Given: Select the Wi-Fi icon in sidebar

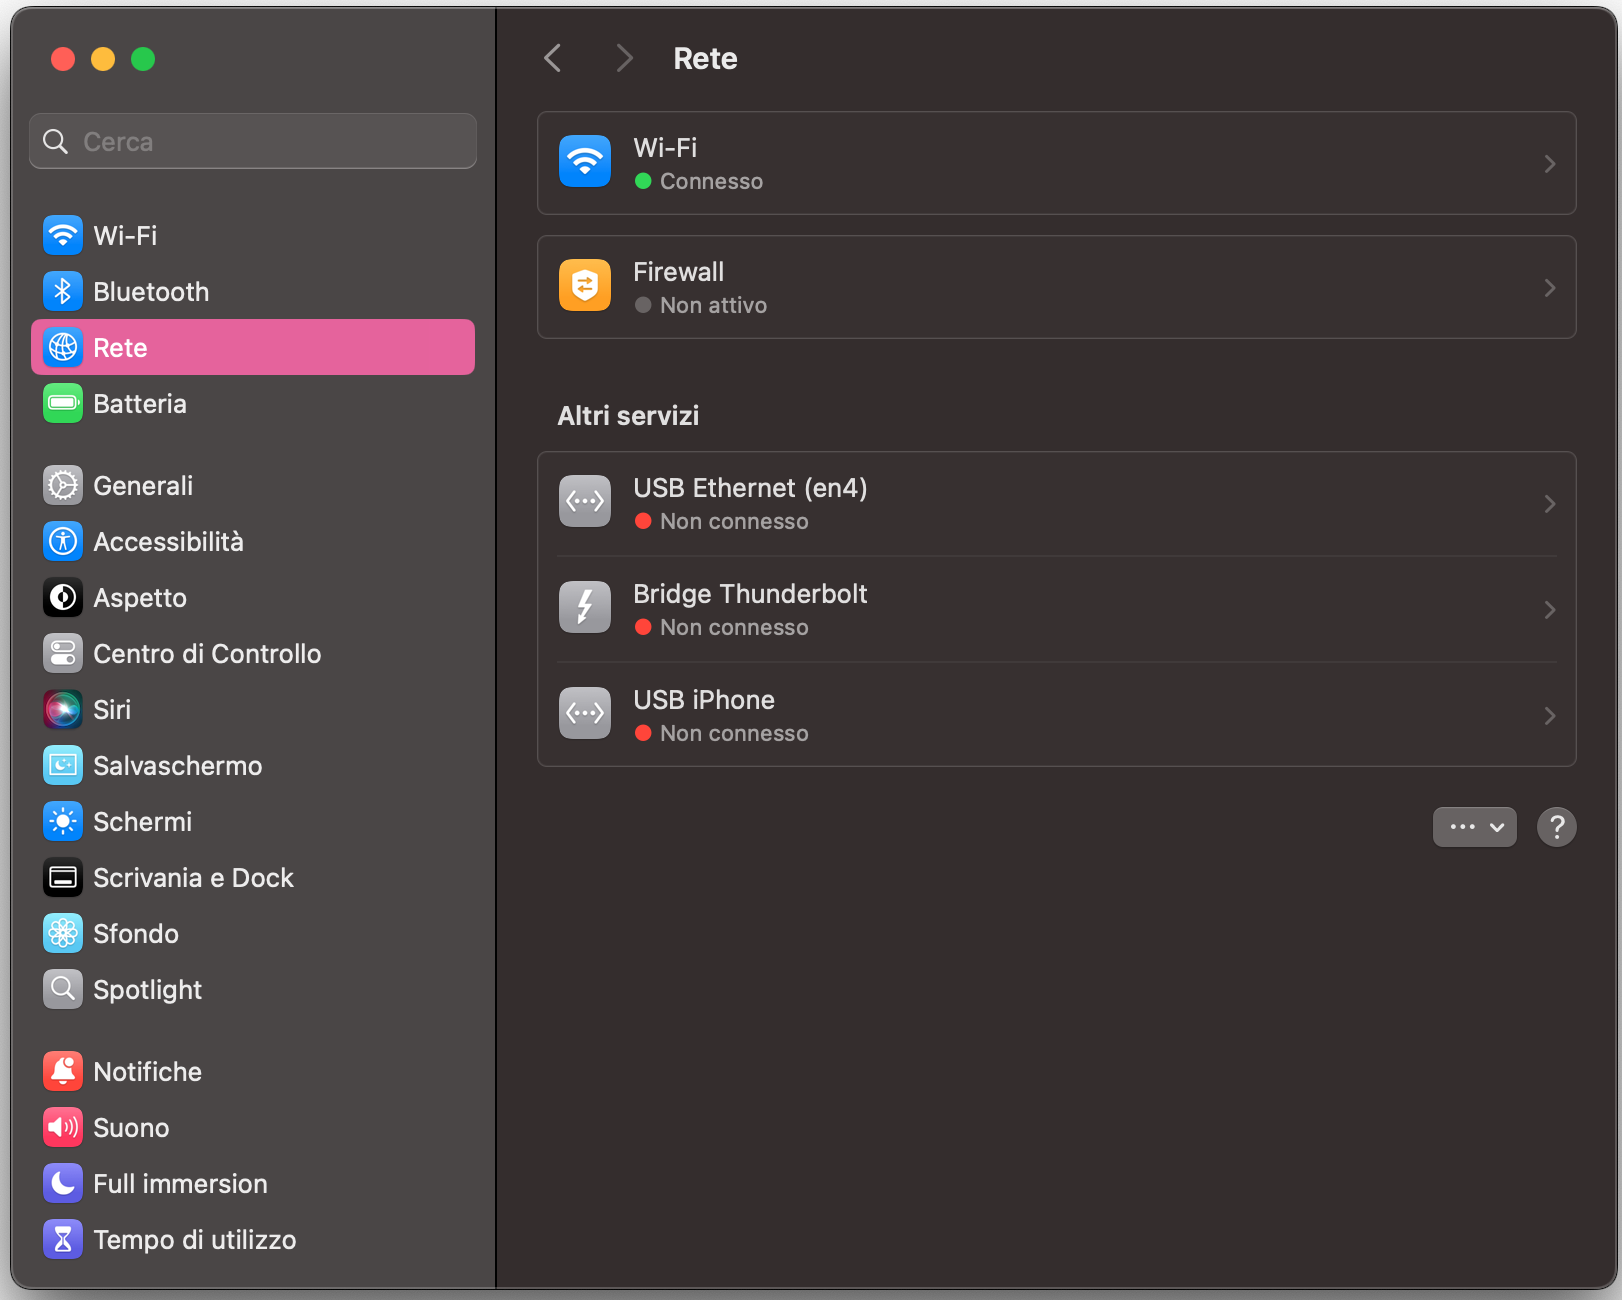Looking at the screenshot, I should [x=63, y=235].
